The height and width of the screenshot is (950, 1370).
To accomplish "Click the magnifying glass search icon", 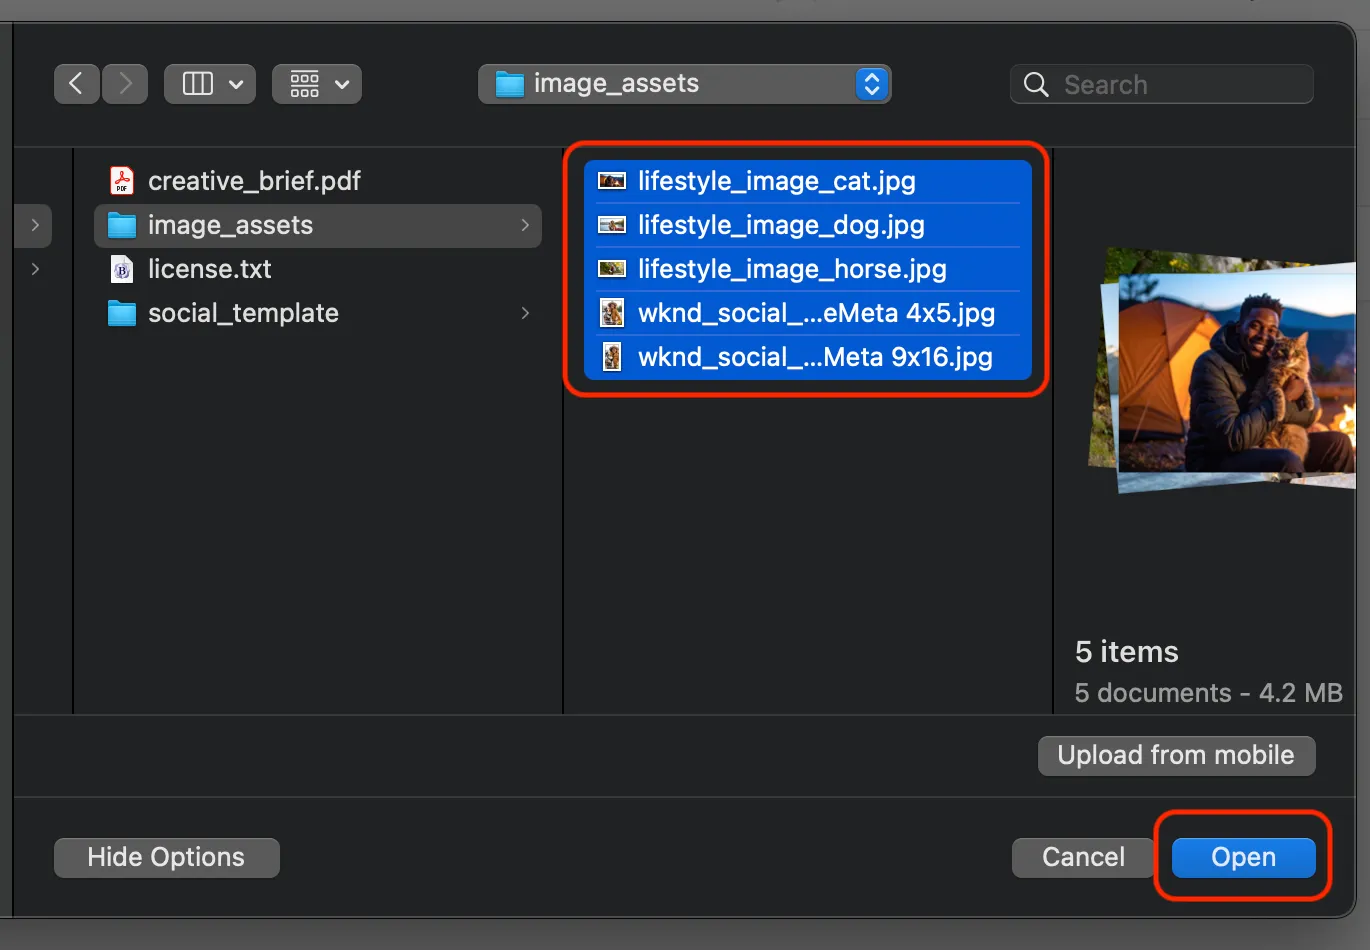I will coord(1036,85).
